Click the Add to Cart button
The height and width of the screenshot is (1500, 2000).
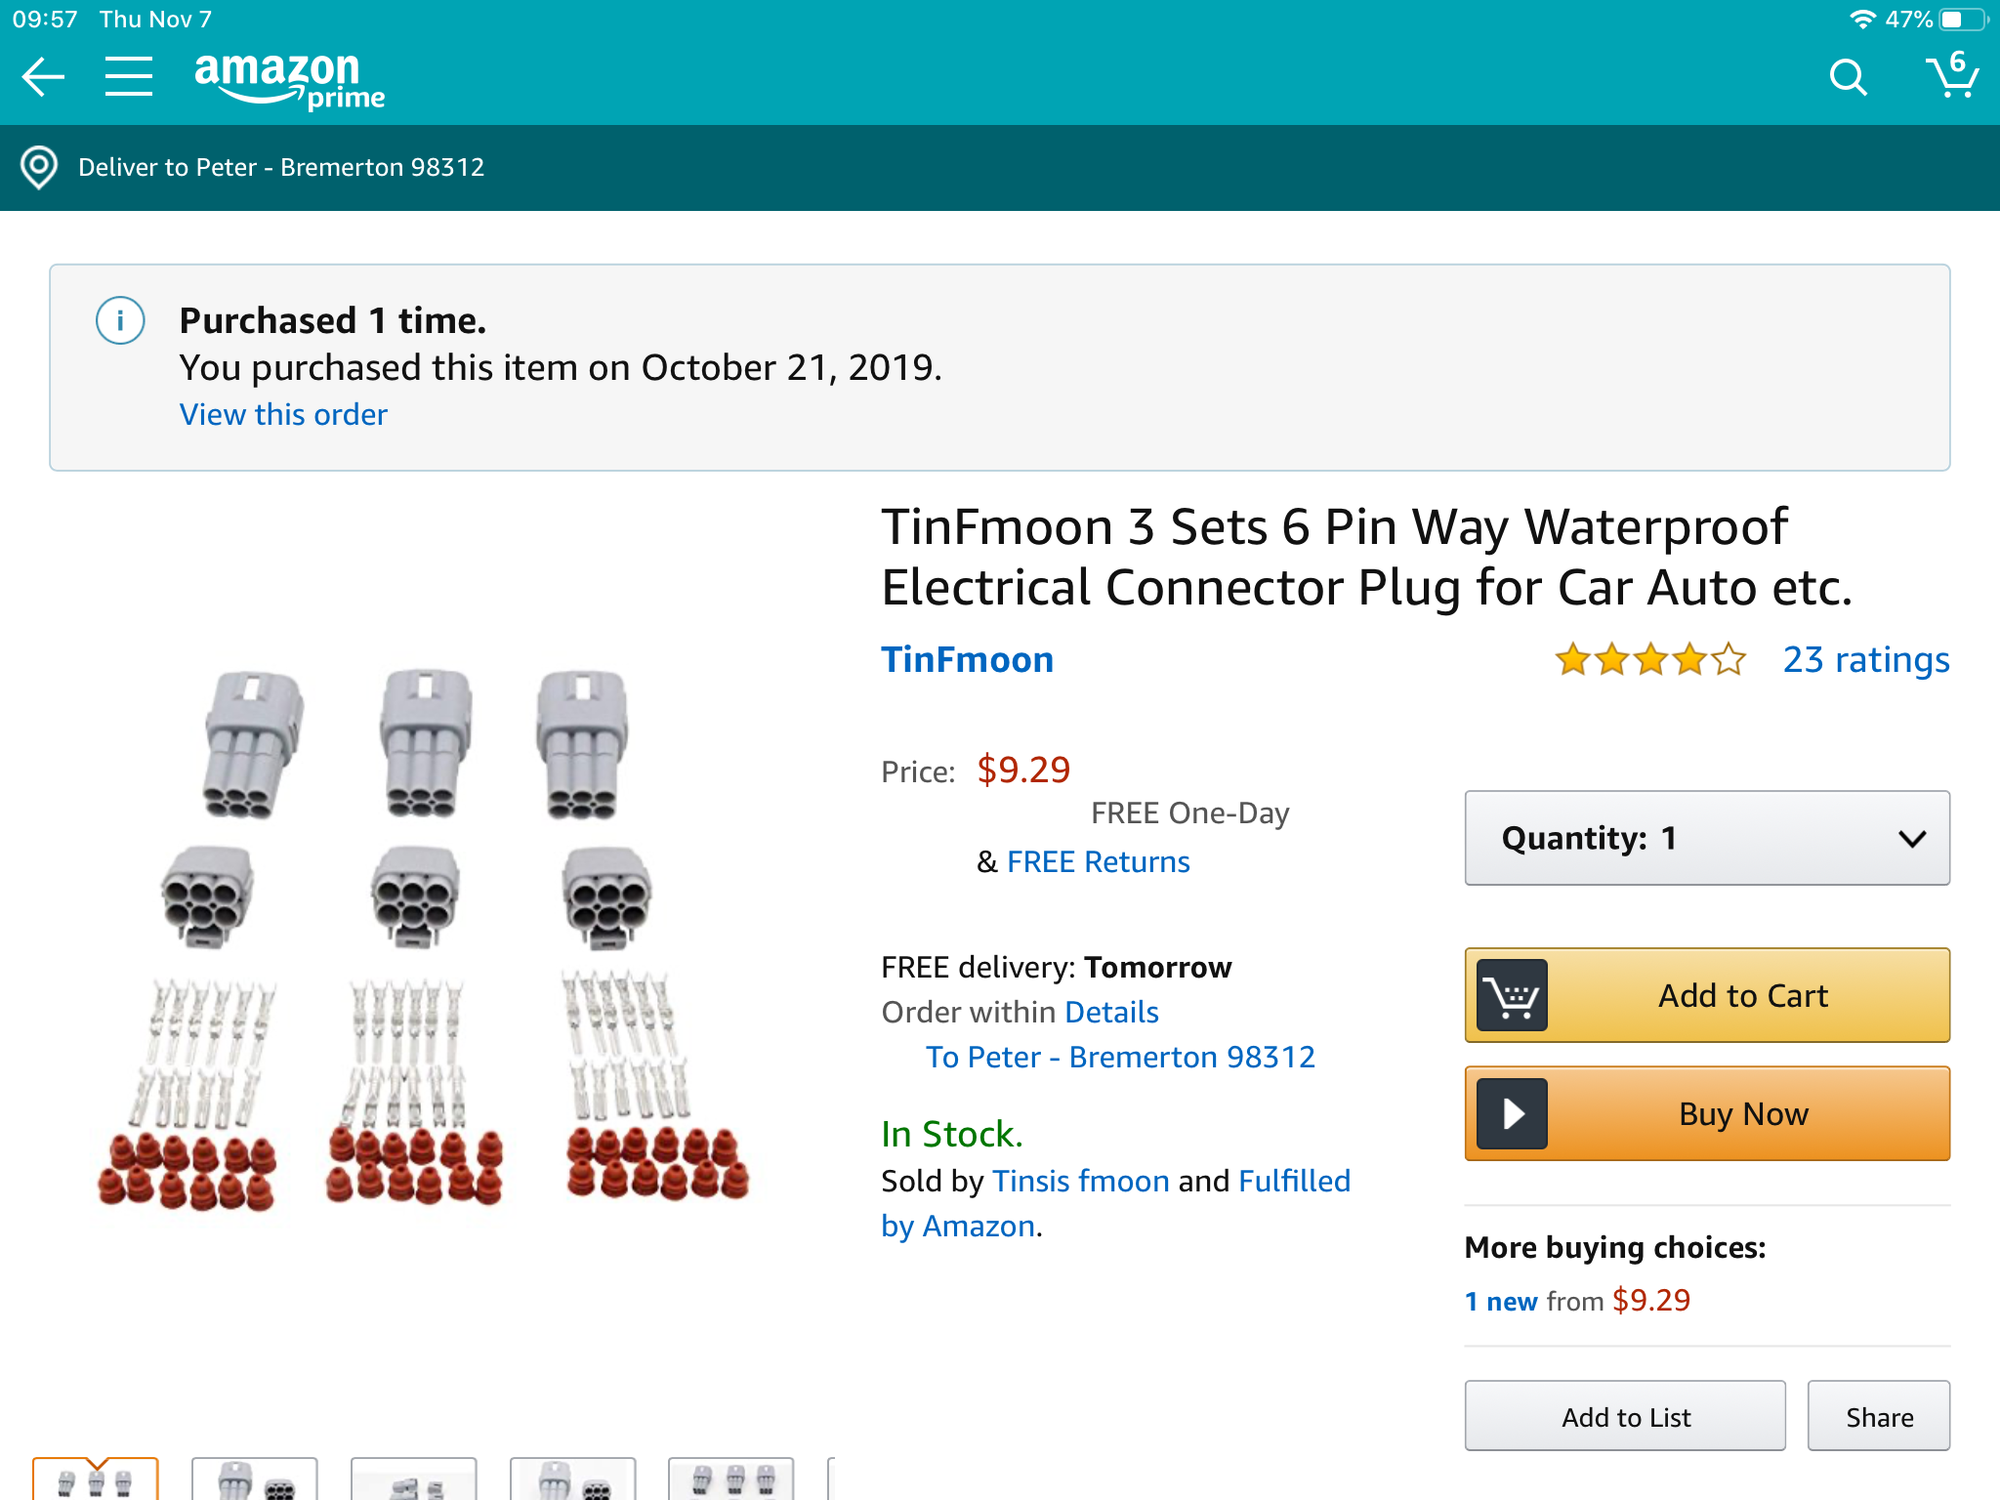point(1706,995)
